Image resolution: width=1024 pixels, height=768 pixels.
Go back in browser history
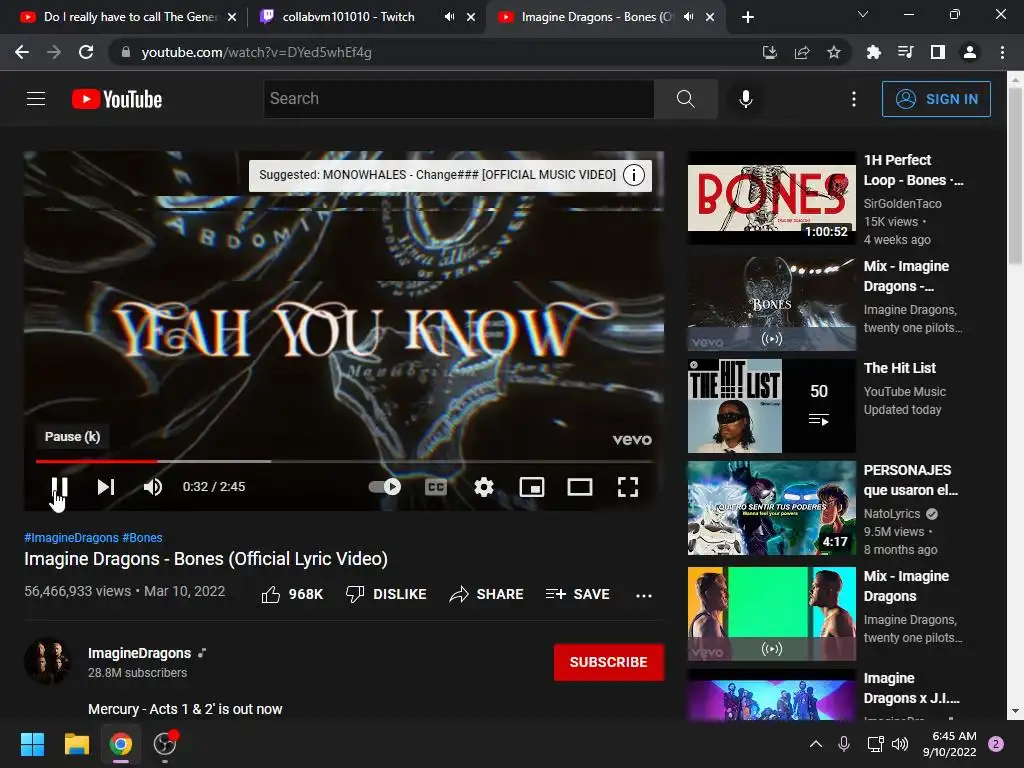click(22, 52)
